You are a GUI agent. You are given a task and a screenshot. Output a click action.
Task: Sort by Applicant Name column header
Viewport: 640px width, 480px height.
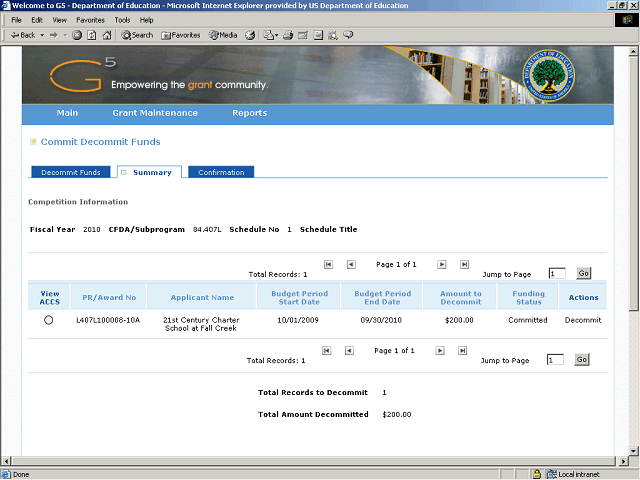click(x=202, y=298)
